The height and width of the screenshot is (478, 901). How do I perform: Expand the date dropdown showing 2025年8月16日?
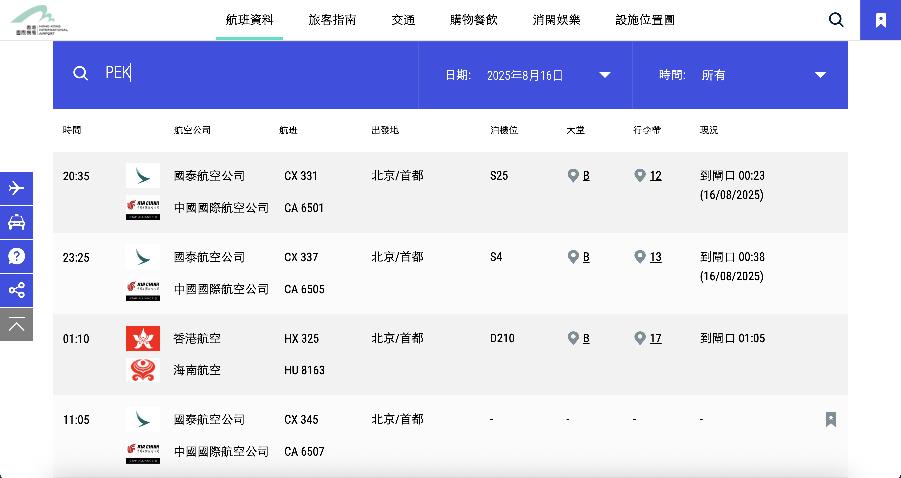(604, 75)
